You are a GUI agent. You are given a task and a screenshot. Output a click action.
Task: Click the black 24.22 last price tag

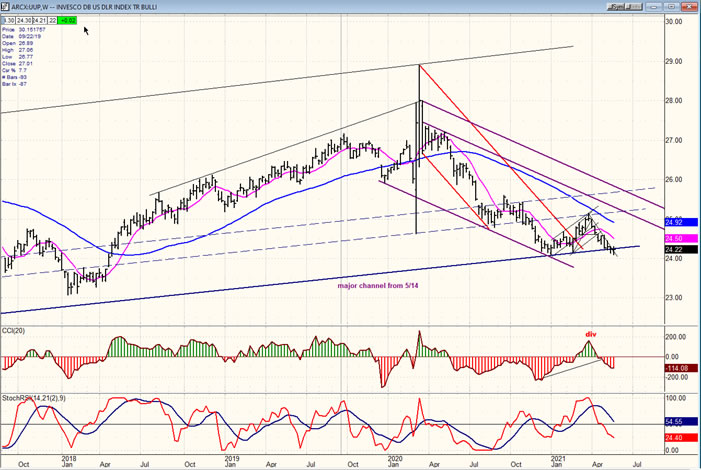pyautogui.click(x=681, y=250)
